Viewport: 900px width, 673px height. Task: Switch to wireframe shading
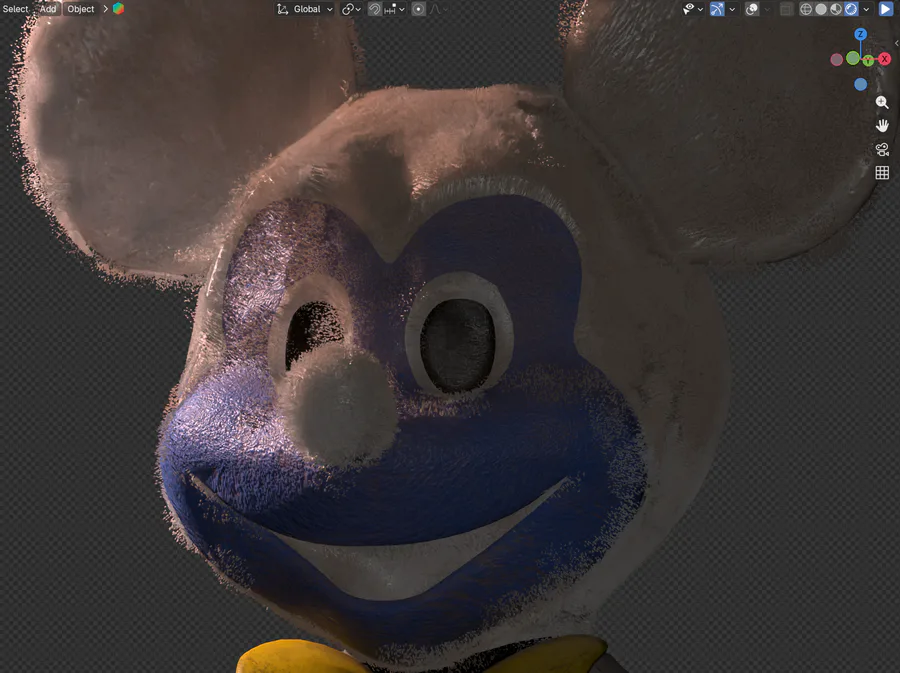[806, 9]
